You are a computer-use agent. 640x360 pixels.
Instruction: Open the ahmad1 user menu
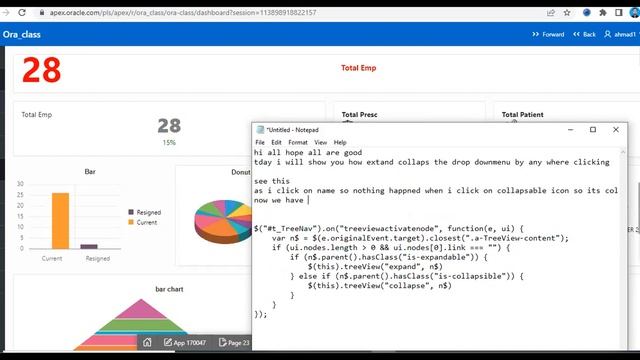click(621, 35)
